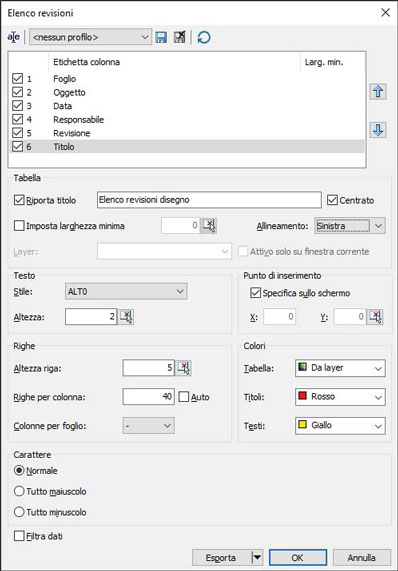
Task: Expand the nessun profilo profile dropdown
Action: point(90,37)
